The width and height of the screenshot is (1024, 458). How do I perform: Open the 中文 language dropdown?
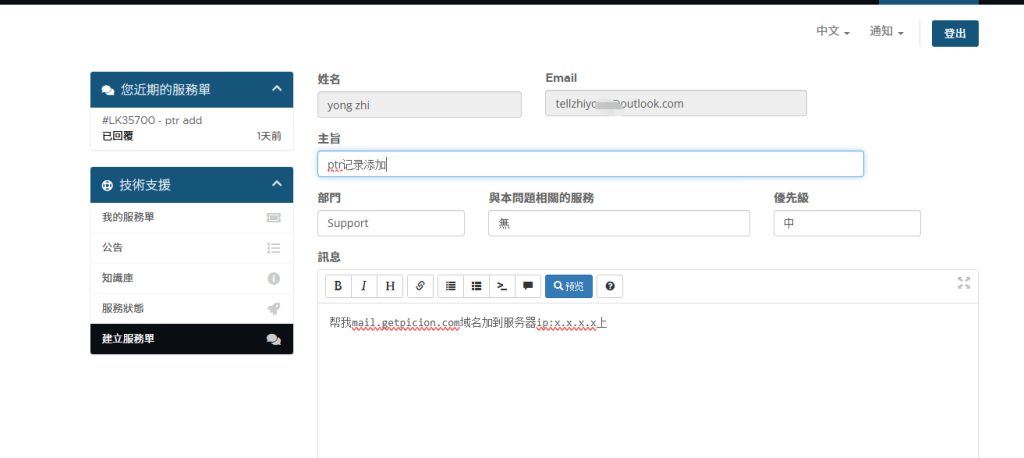pos(832,32)
